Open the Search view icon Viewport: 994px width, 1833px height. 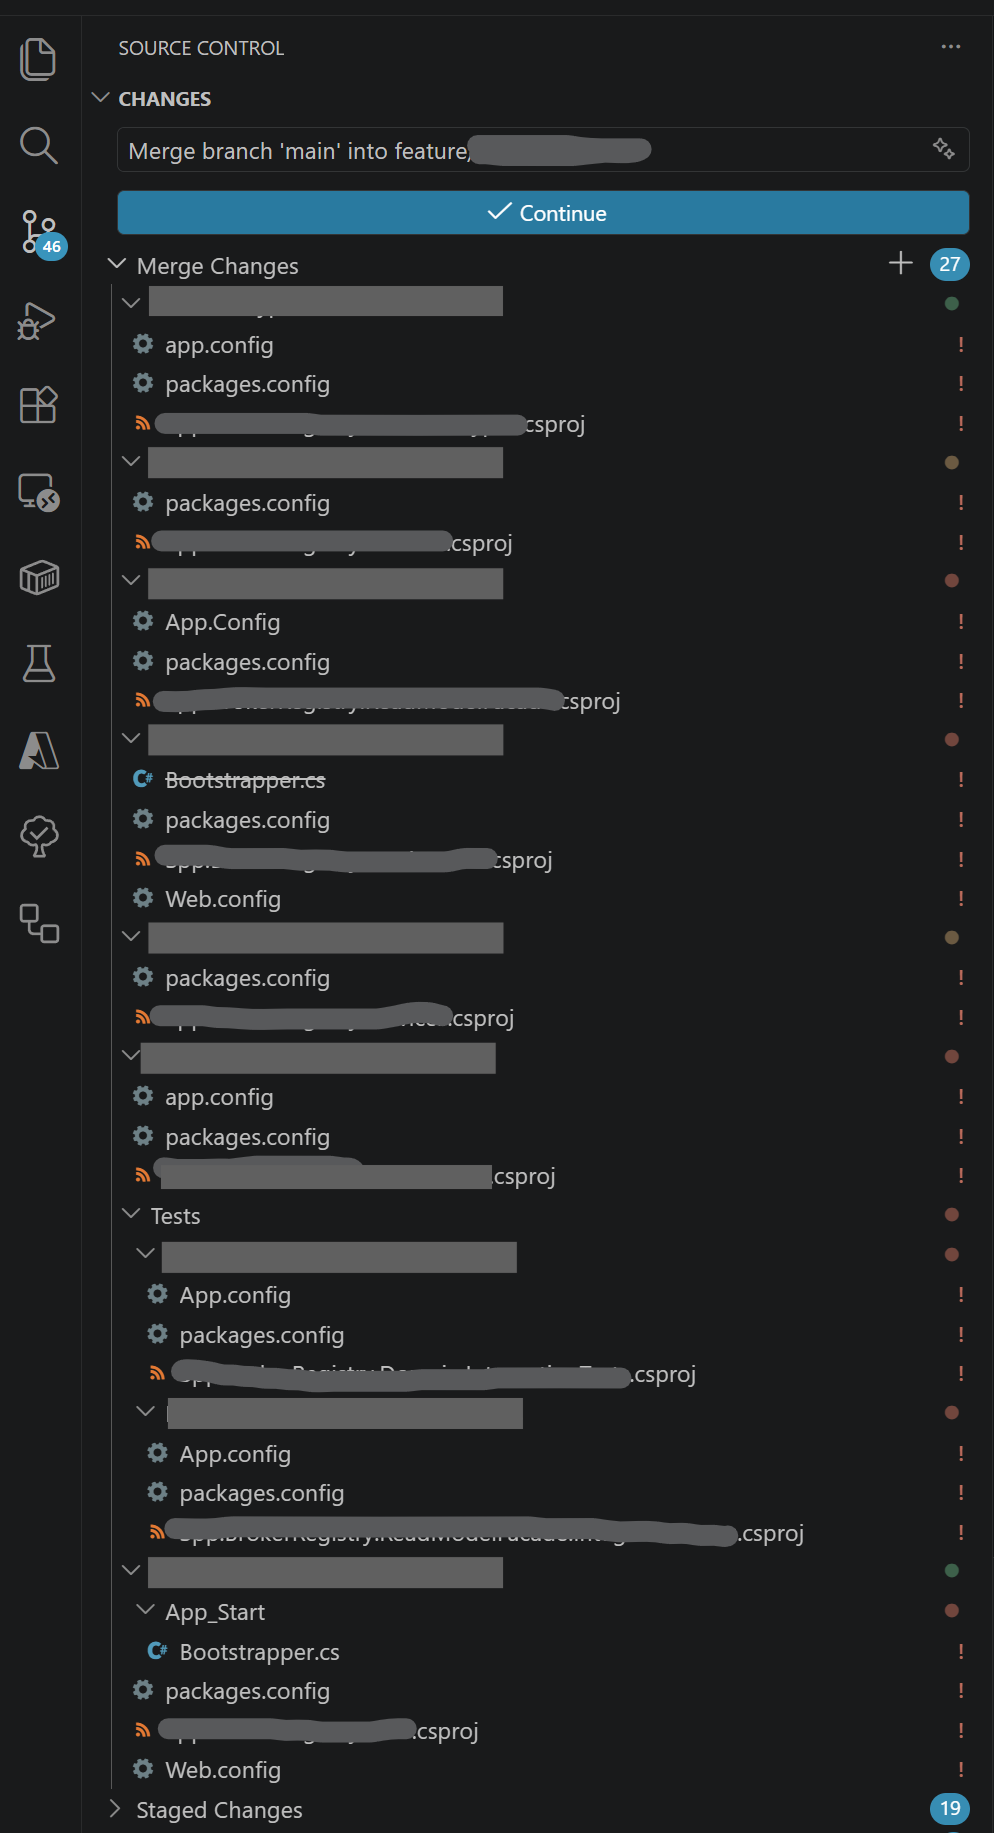point(38,145)
